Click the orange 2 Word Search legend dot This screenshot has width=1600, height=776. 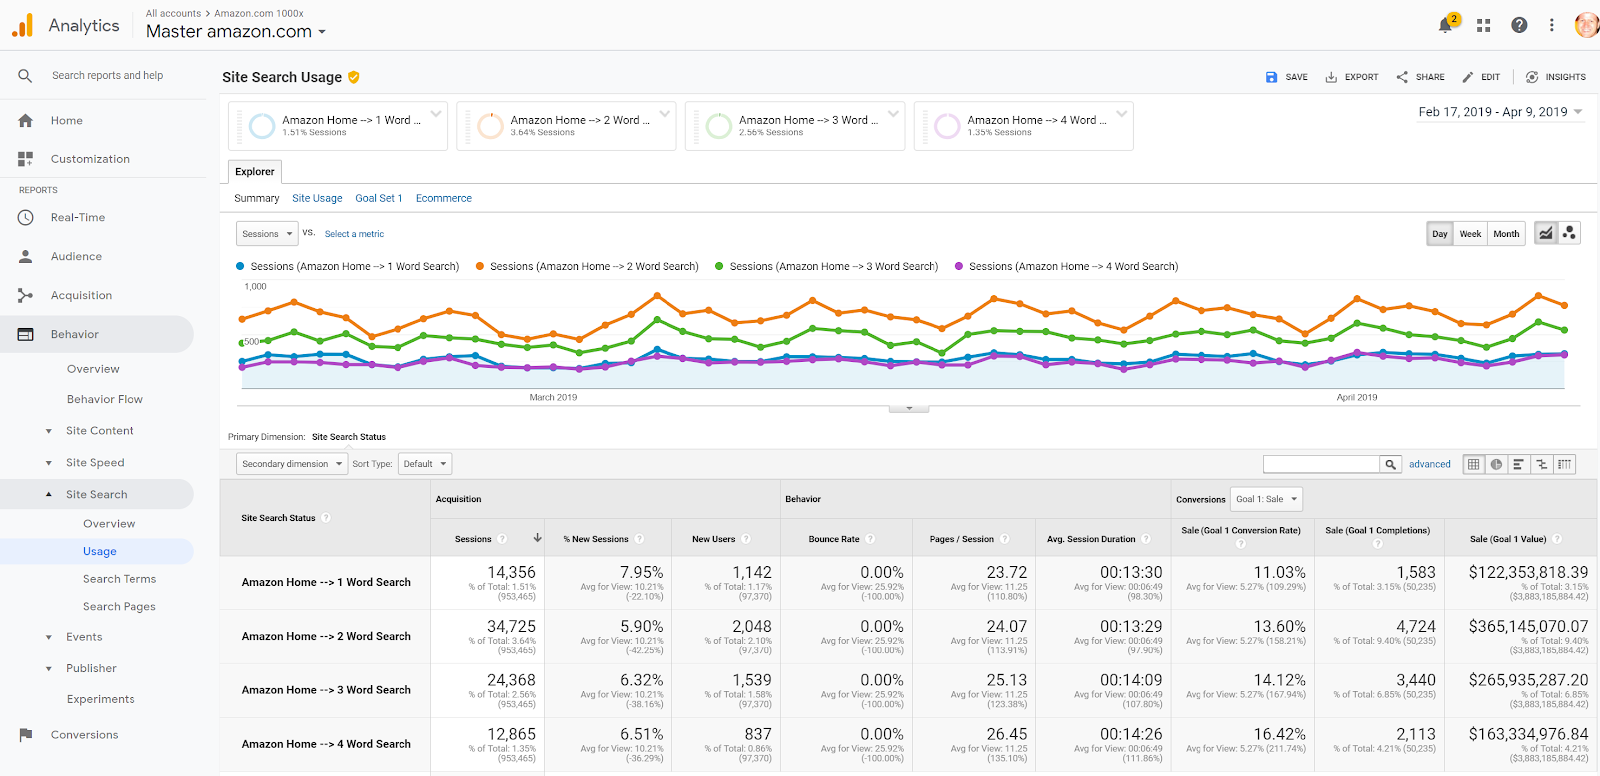click(480, 266)
